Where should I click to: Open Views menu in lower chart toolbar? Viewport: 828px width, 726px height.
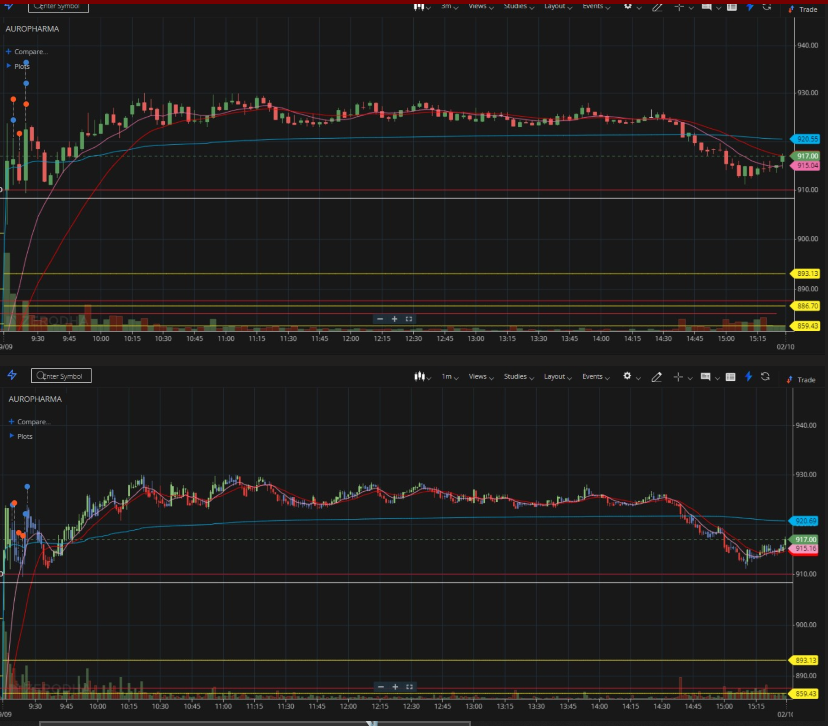[481, 376]
